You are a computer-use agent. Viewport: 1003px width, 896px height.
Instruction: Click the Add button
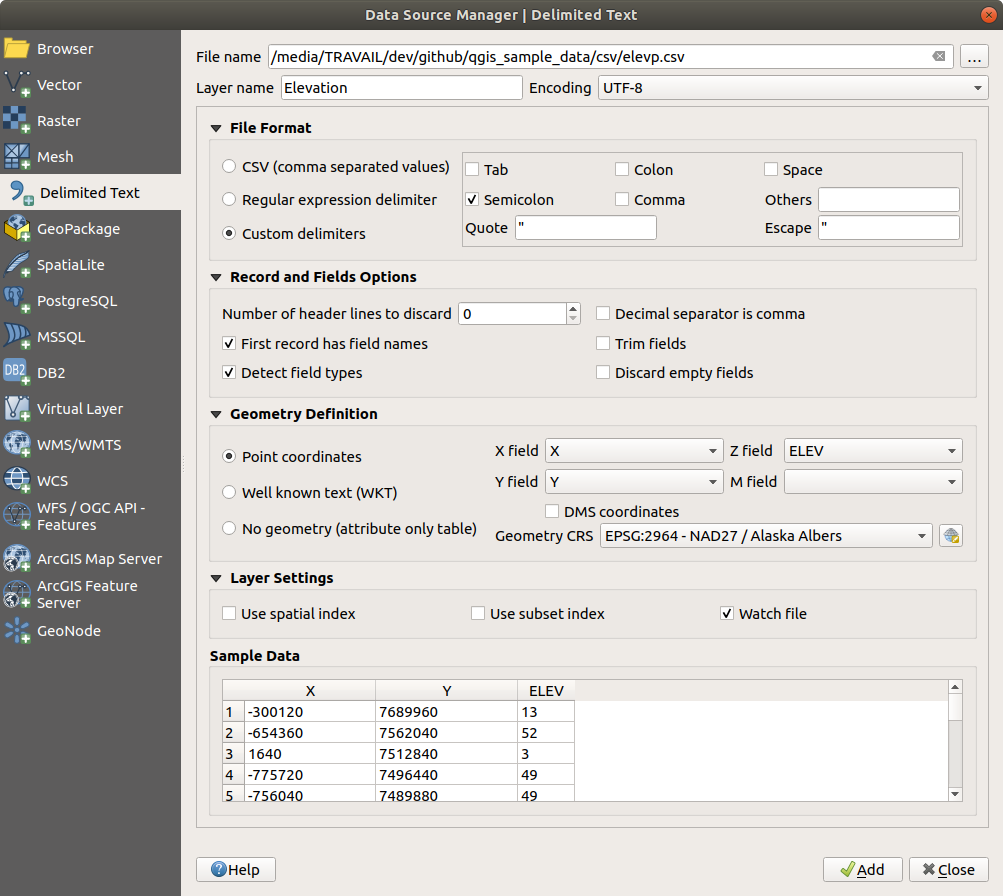coord(862,869)
